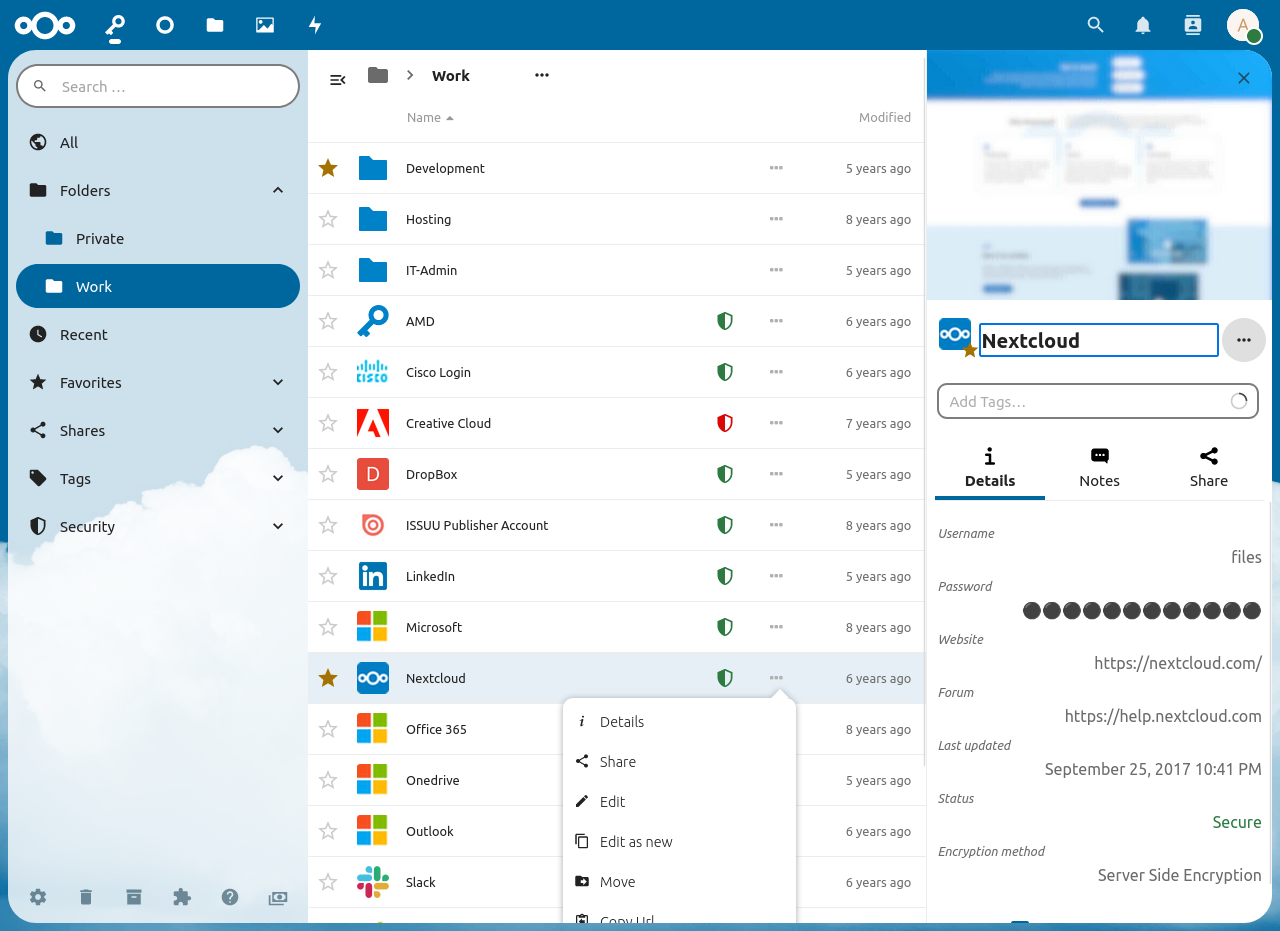Open the Backup archive icon in sidebar footer
1280x931 pixels.
coord(134,897)
